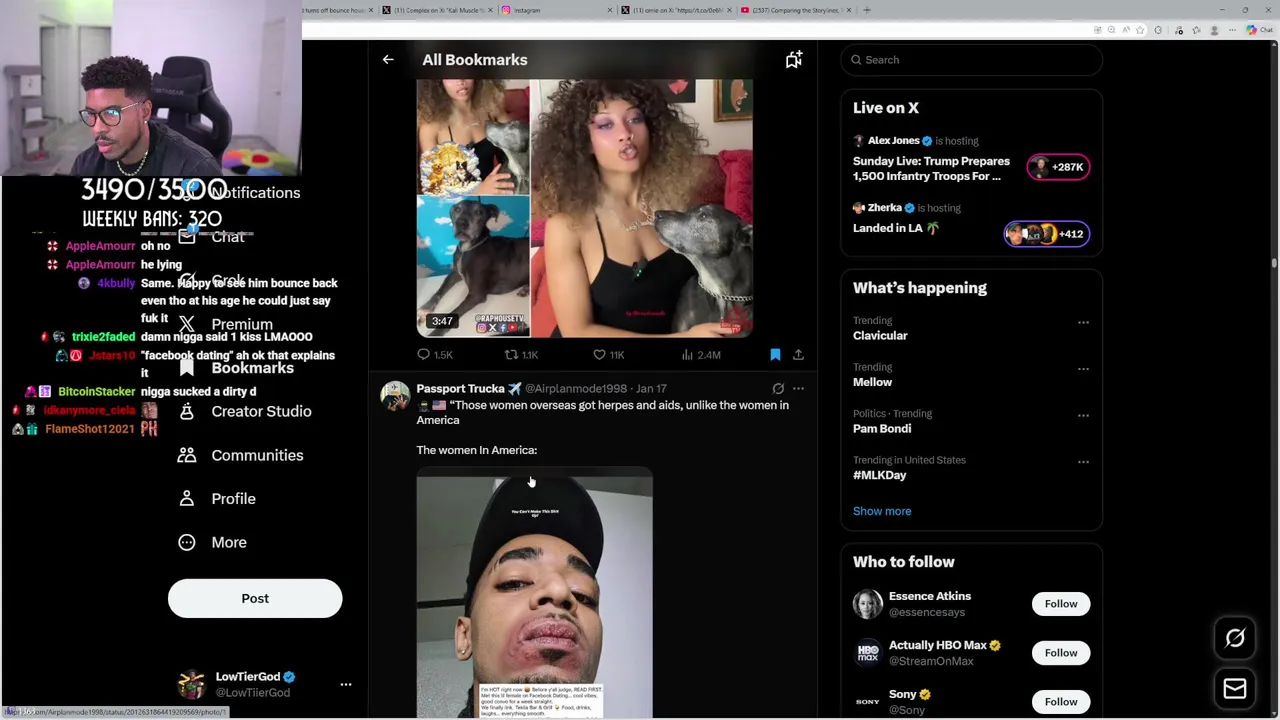1280x720 pixels.
Task: Open more options for Clavicular trend
Action: pyautogui.click(x=1083, y=322)
